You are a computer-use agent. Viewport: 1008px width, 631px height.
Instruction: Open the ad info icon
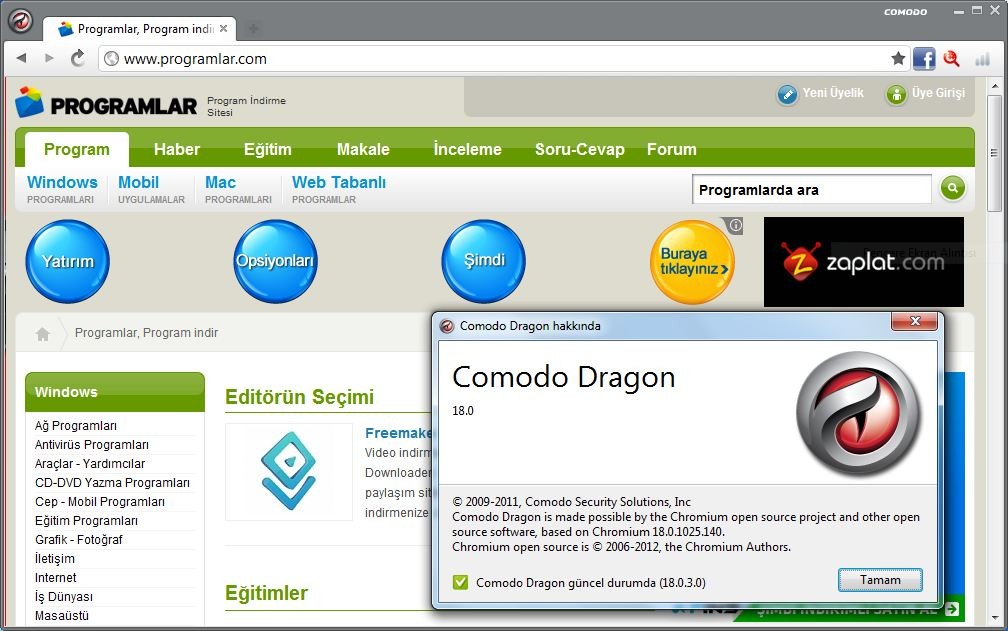pos(736,226)
